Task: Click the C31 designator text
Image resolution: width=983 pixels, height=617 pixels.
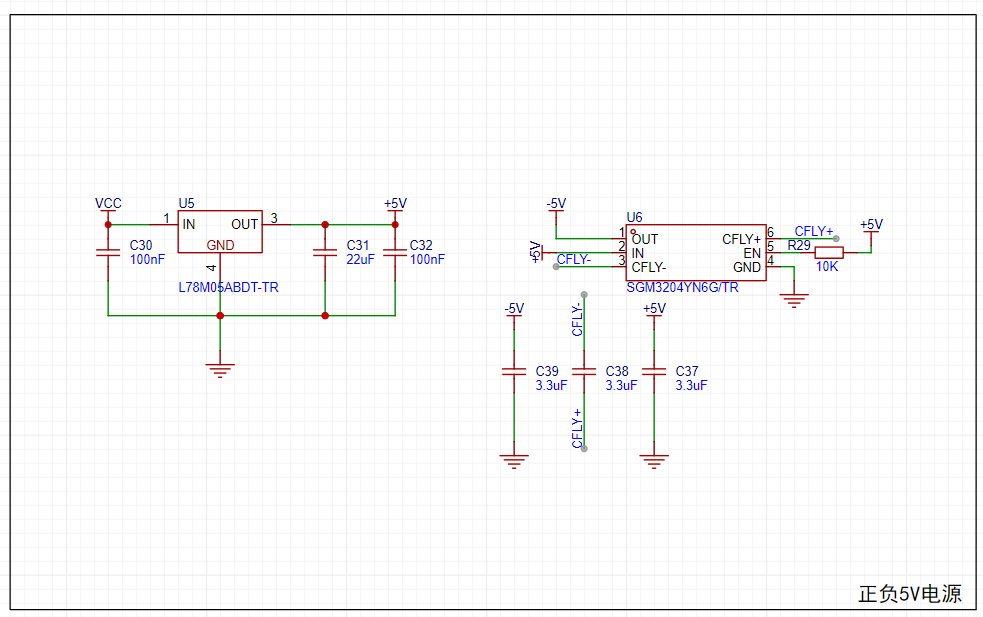Action: pos(358,245)
